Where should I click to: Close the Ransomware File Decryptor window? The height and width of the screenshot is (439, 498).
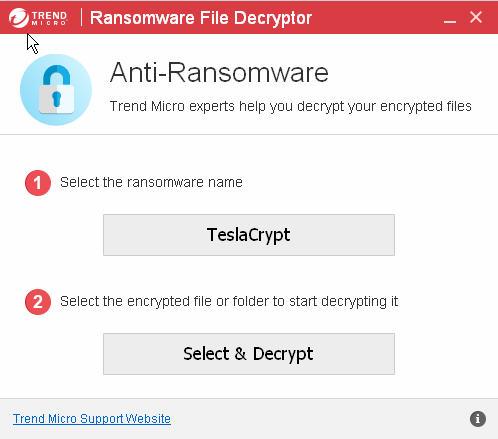click(476, 17)
